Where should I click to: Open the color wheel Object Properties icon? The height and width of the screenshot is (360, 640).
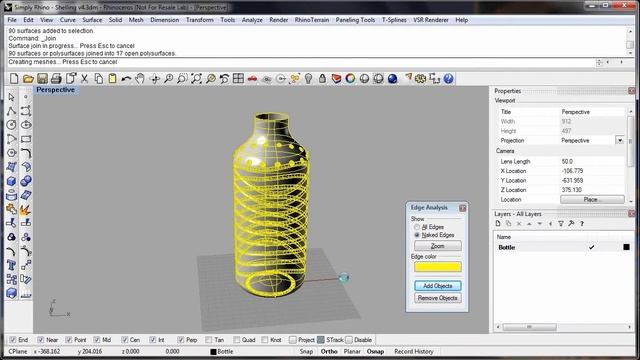coord(350,78)
